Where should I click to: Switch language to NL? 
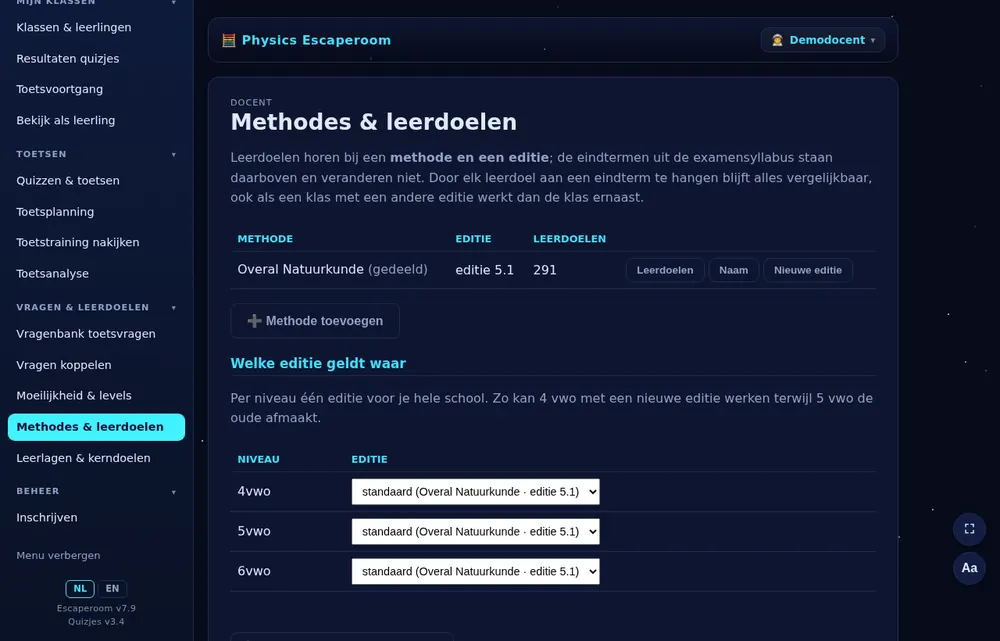tap(80, 588)
